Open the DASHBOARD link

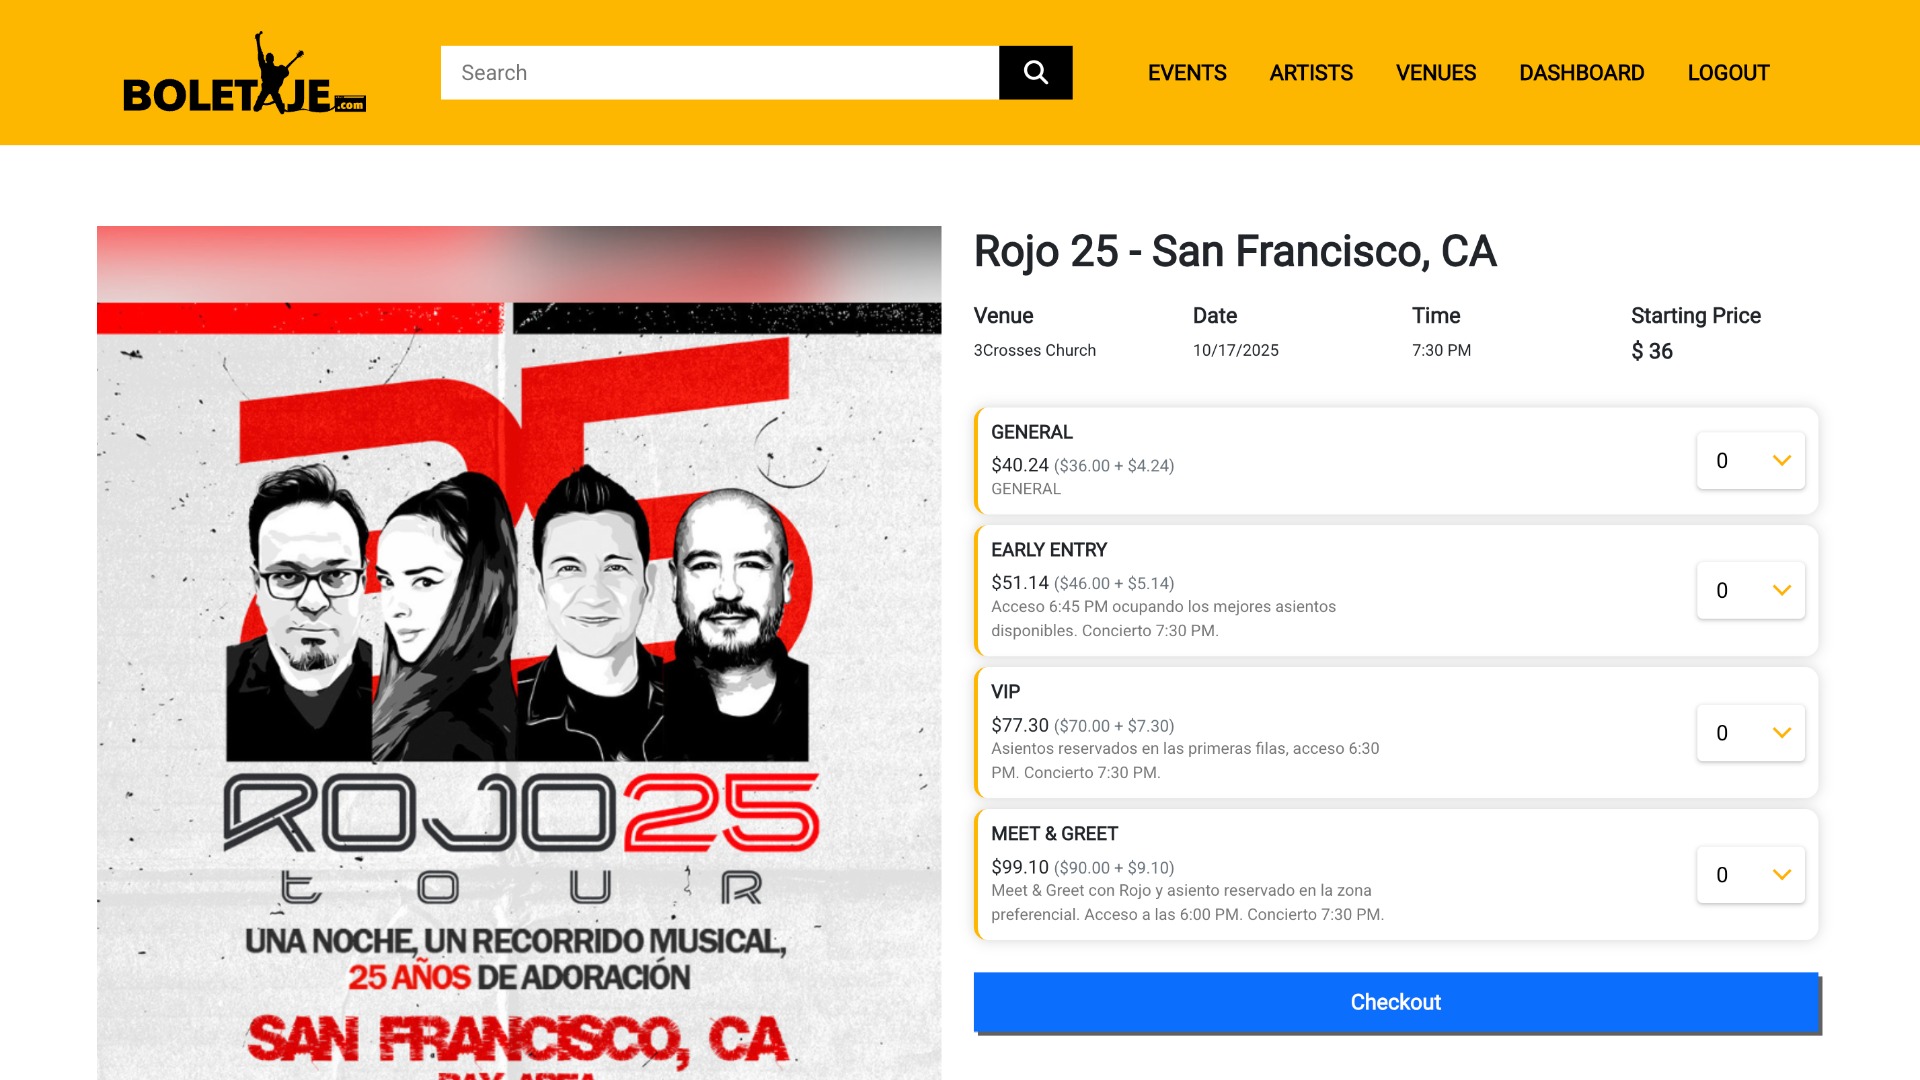pyautogui.click(x=1582, y=73)
